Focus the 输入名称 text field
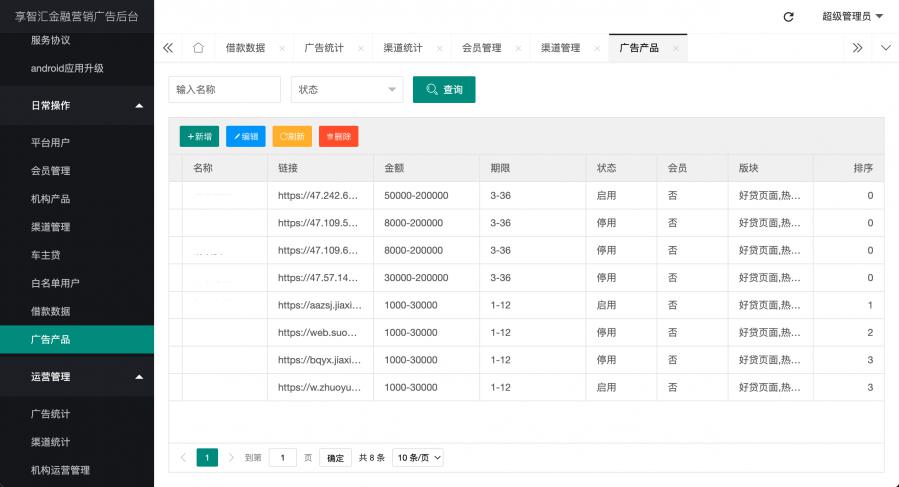 click(224, 89)
